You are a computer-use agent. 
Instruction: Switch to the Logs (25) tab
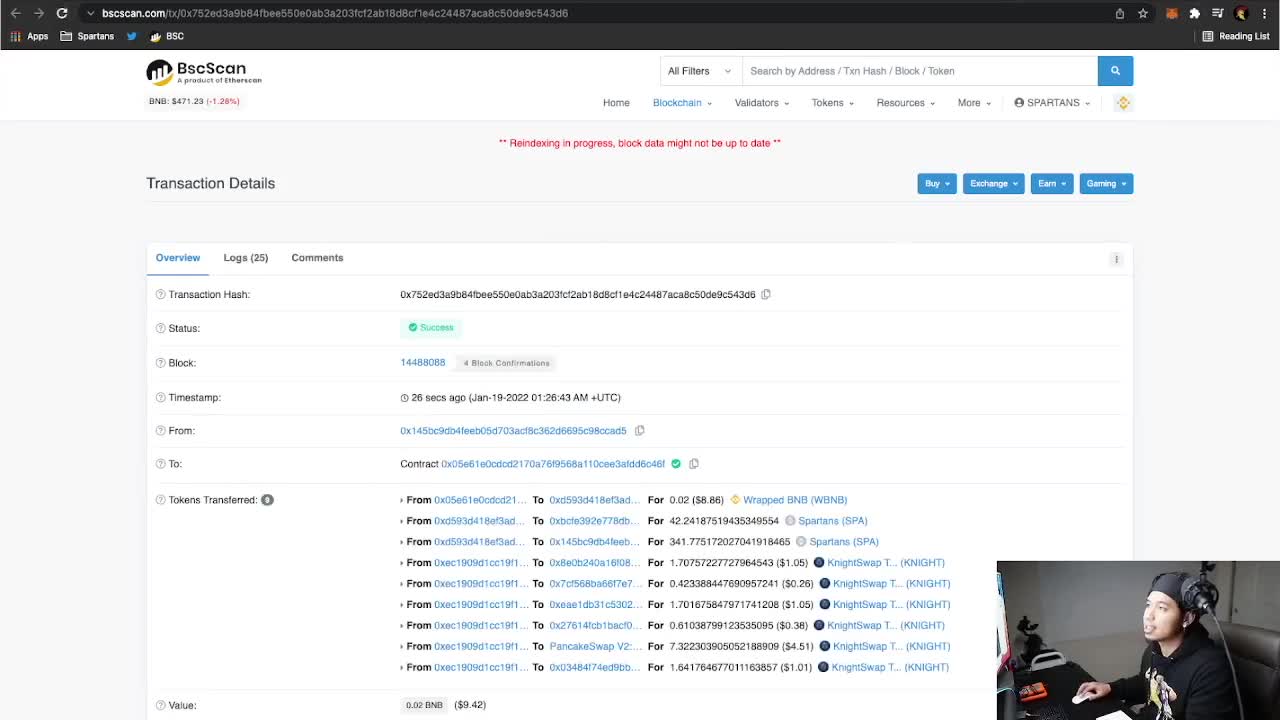(x=246, y=258)
